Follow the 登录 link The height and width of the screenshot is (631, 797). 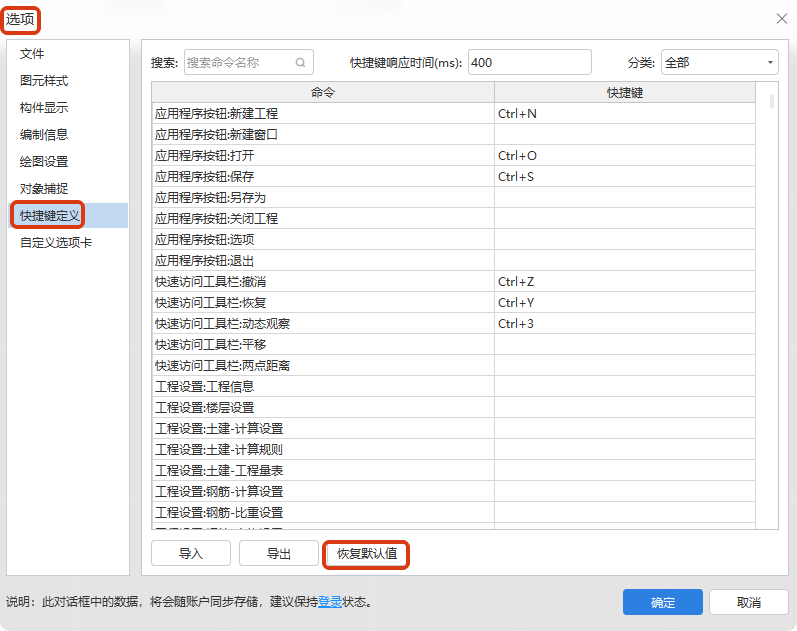point(330,602)
